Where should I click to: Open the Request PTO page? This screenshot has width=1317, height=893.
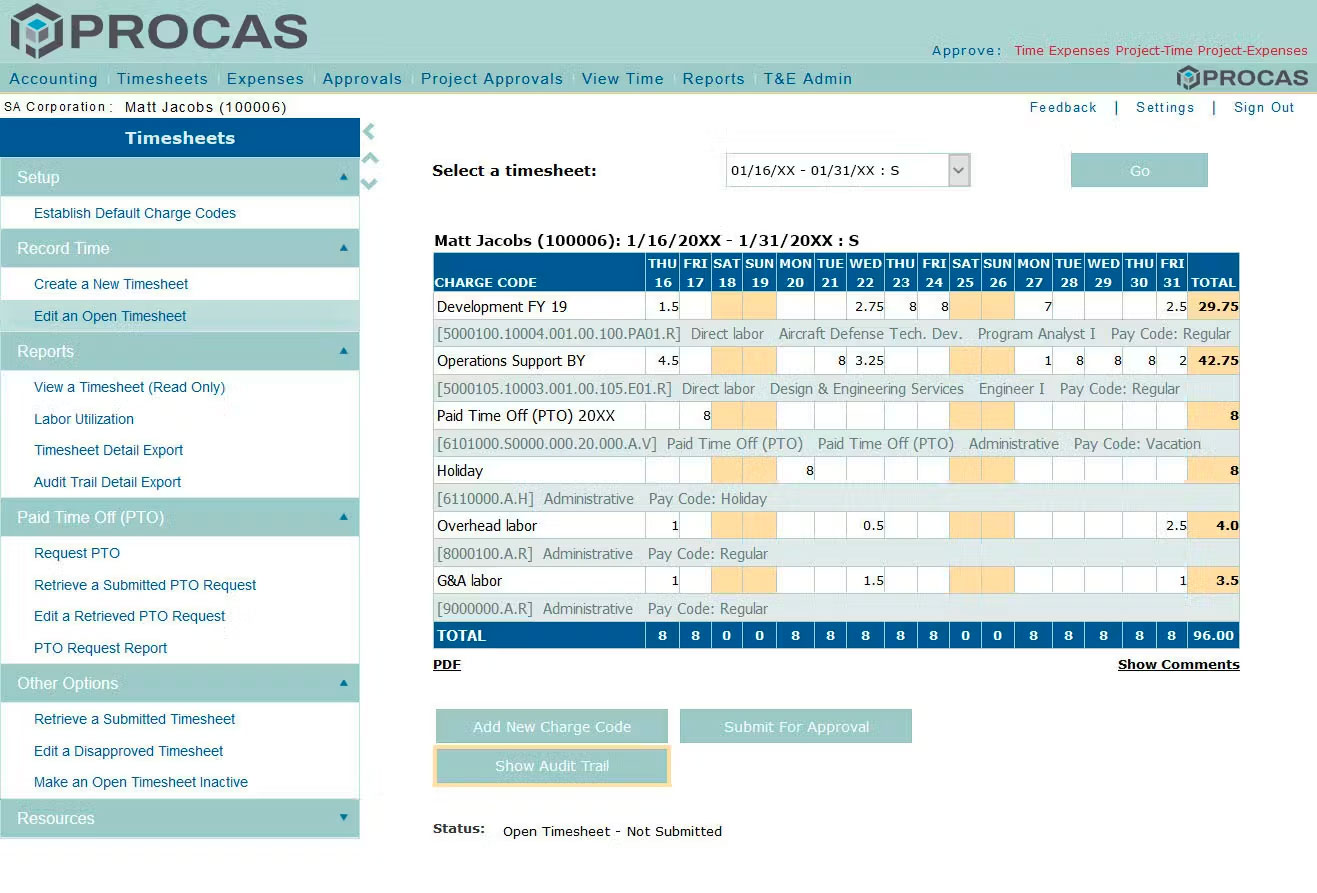coord(77,553)
